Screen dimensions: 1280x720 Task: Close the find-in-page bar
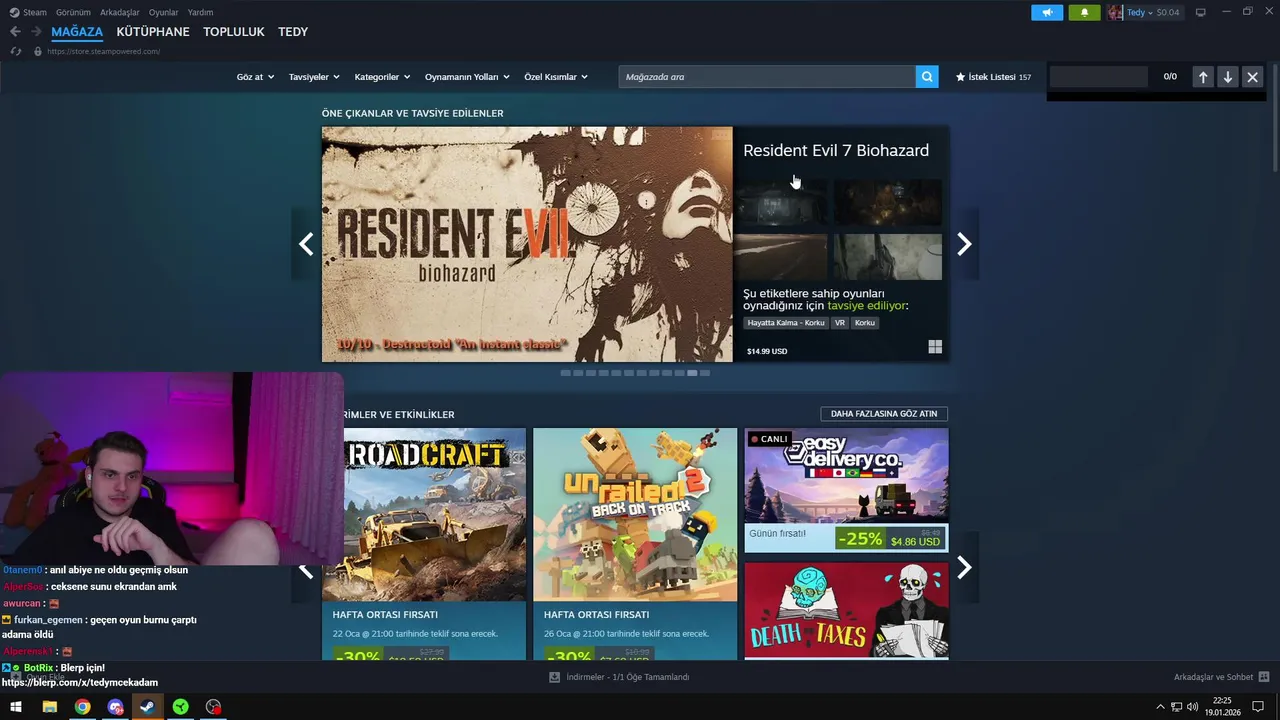1252,76
